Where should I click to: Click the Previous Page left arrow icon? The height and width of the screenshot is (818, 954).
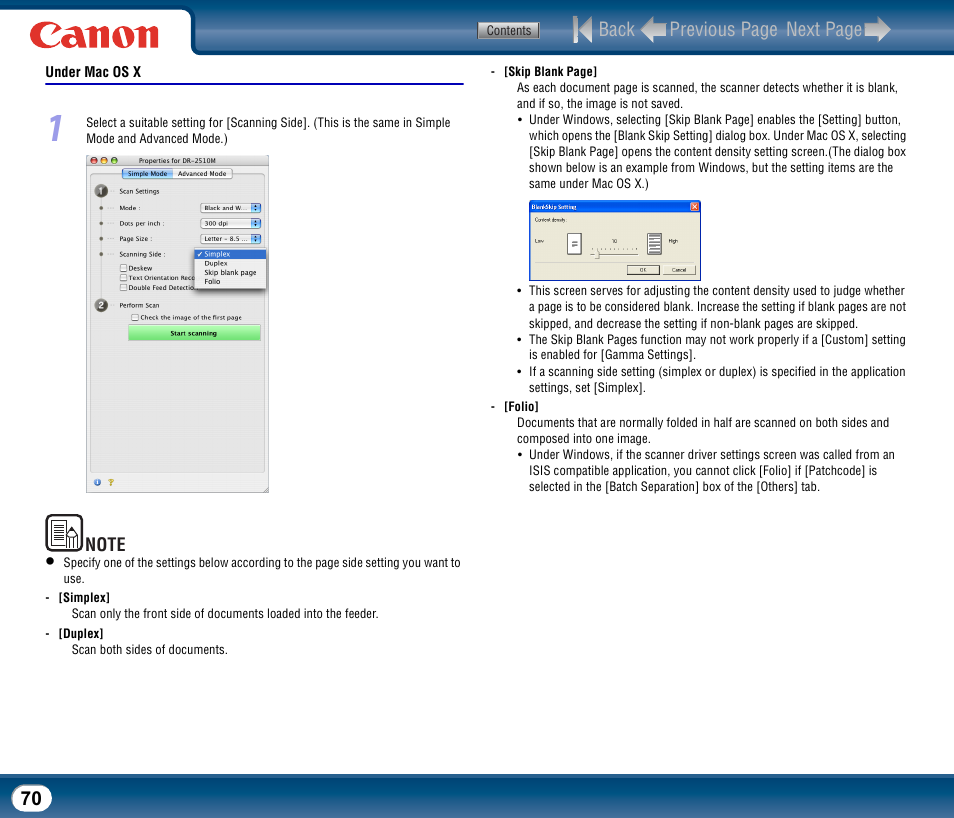click(x=653, y=29)
